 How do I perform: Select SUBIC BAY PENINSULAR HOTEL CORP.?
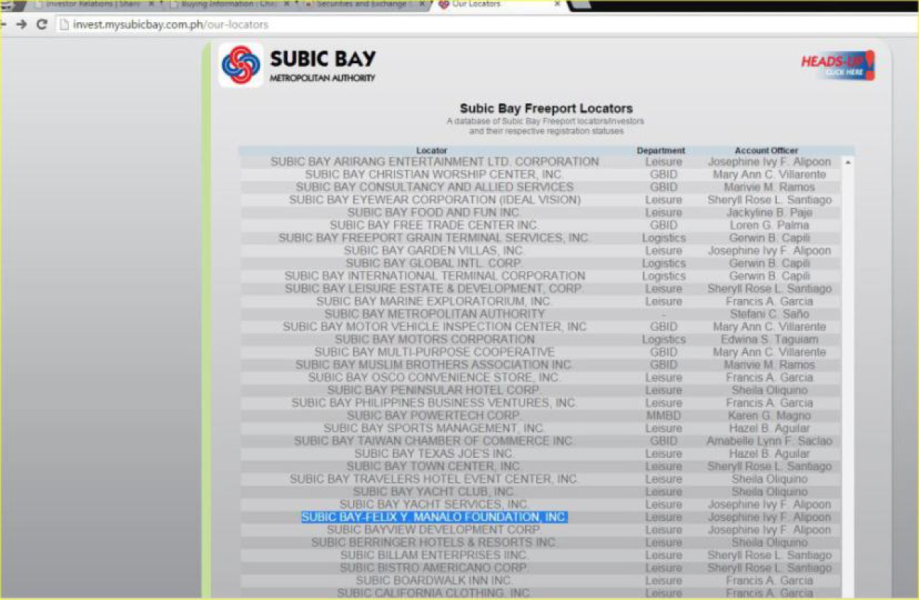pyautogui.click(x=434, y=390)
